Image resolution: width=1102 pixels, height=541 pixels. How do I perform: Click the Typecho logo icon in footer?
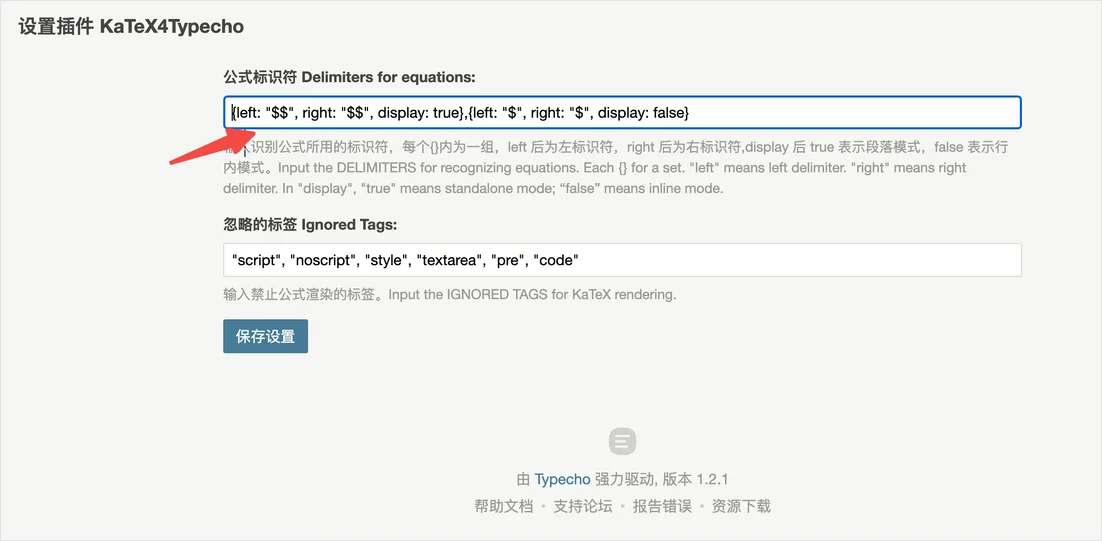622,441
